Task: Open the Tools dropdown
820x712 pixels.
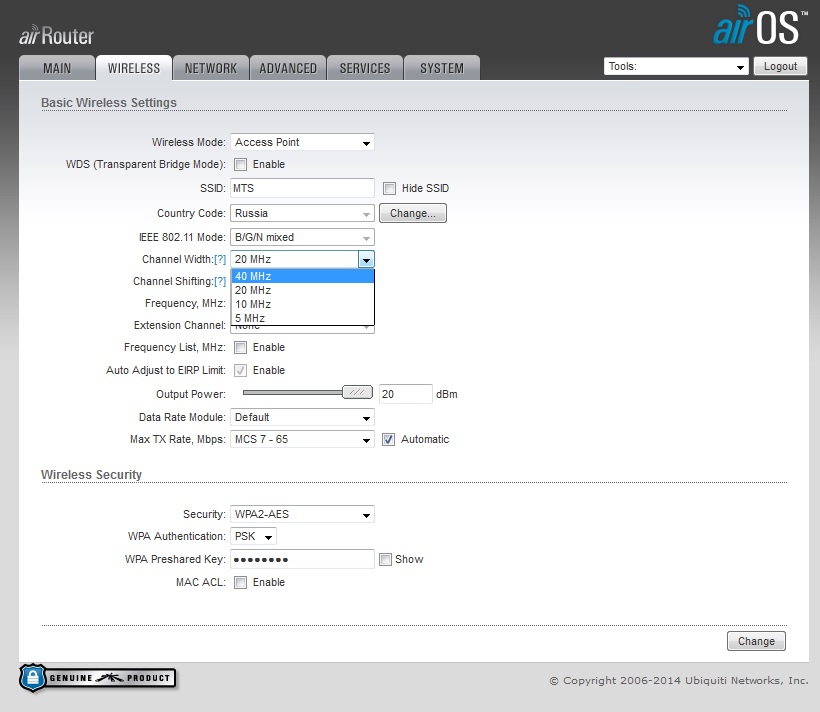Action: [676, 67]
